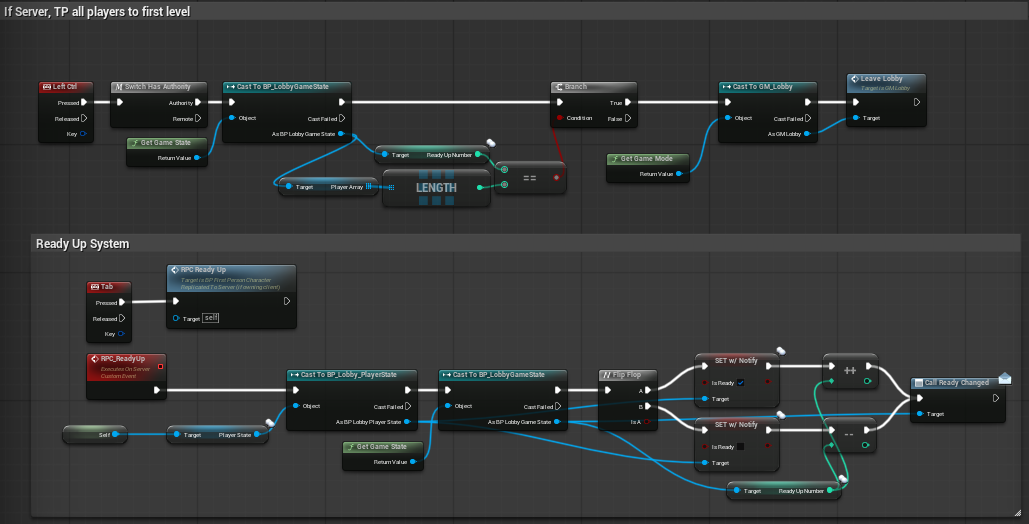Click the self Target field on RPC Ready Up

point(211,318)
